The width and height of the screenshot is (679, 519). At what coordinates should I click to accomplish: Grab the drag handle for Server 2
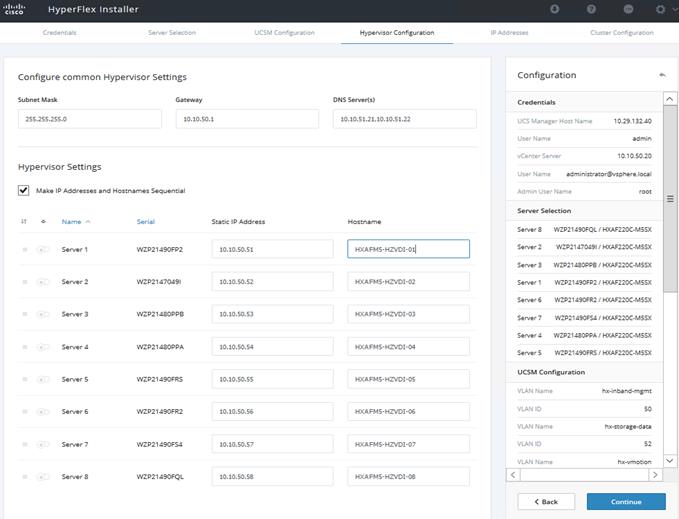click(25, 282)
